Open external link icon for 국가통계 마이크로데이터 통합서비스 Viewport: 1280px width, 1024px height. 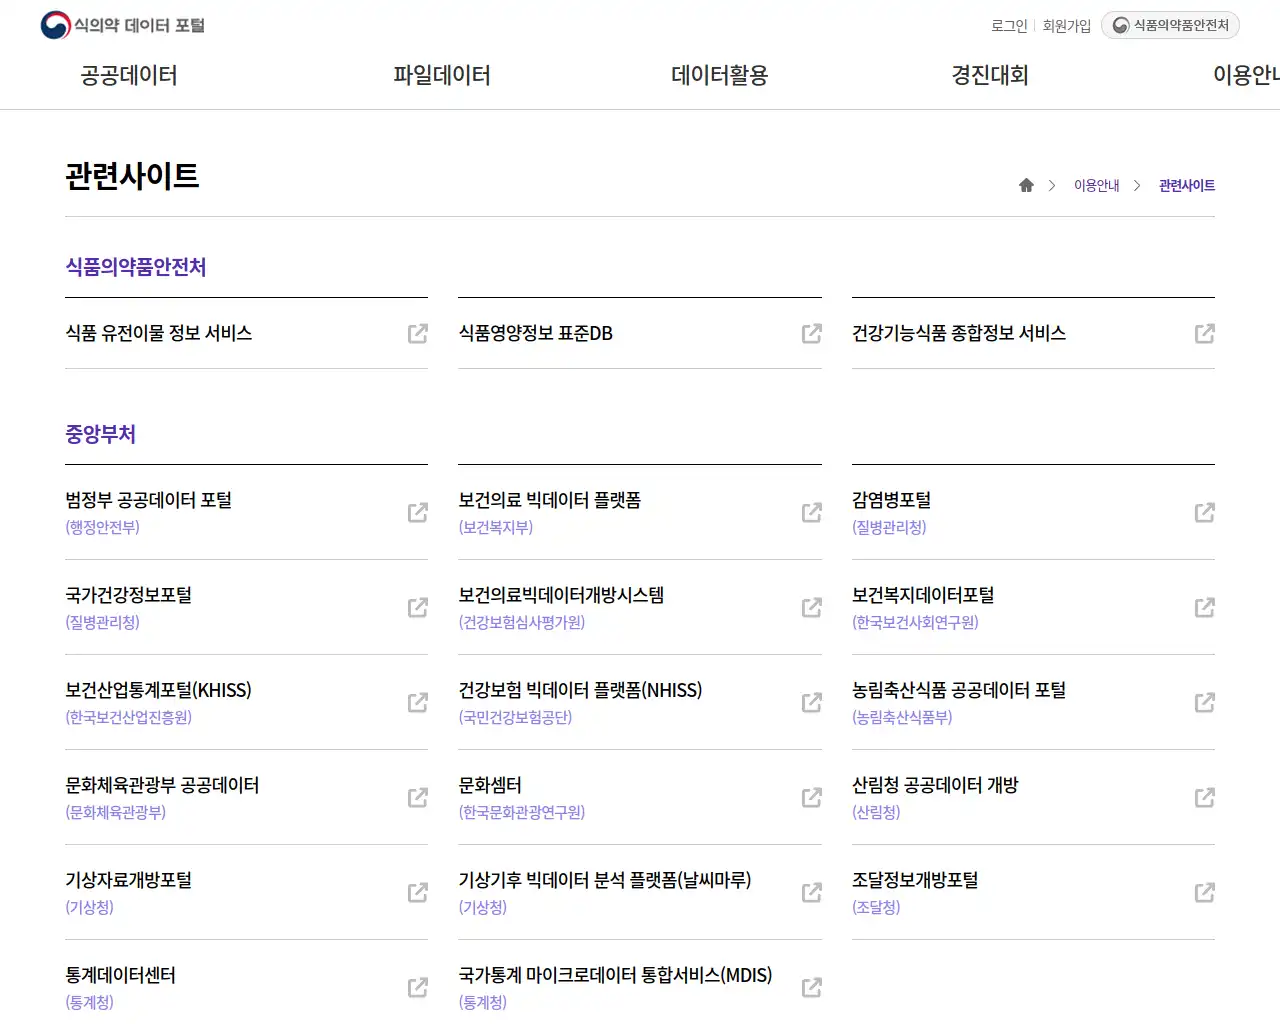tap(812, 987)
